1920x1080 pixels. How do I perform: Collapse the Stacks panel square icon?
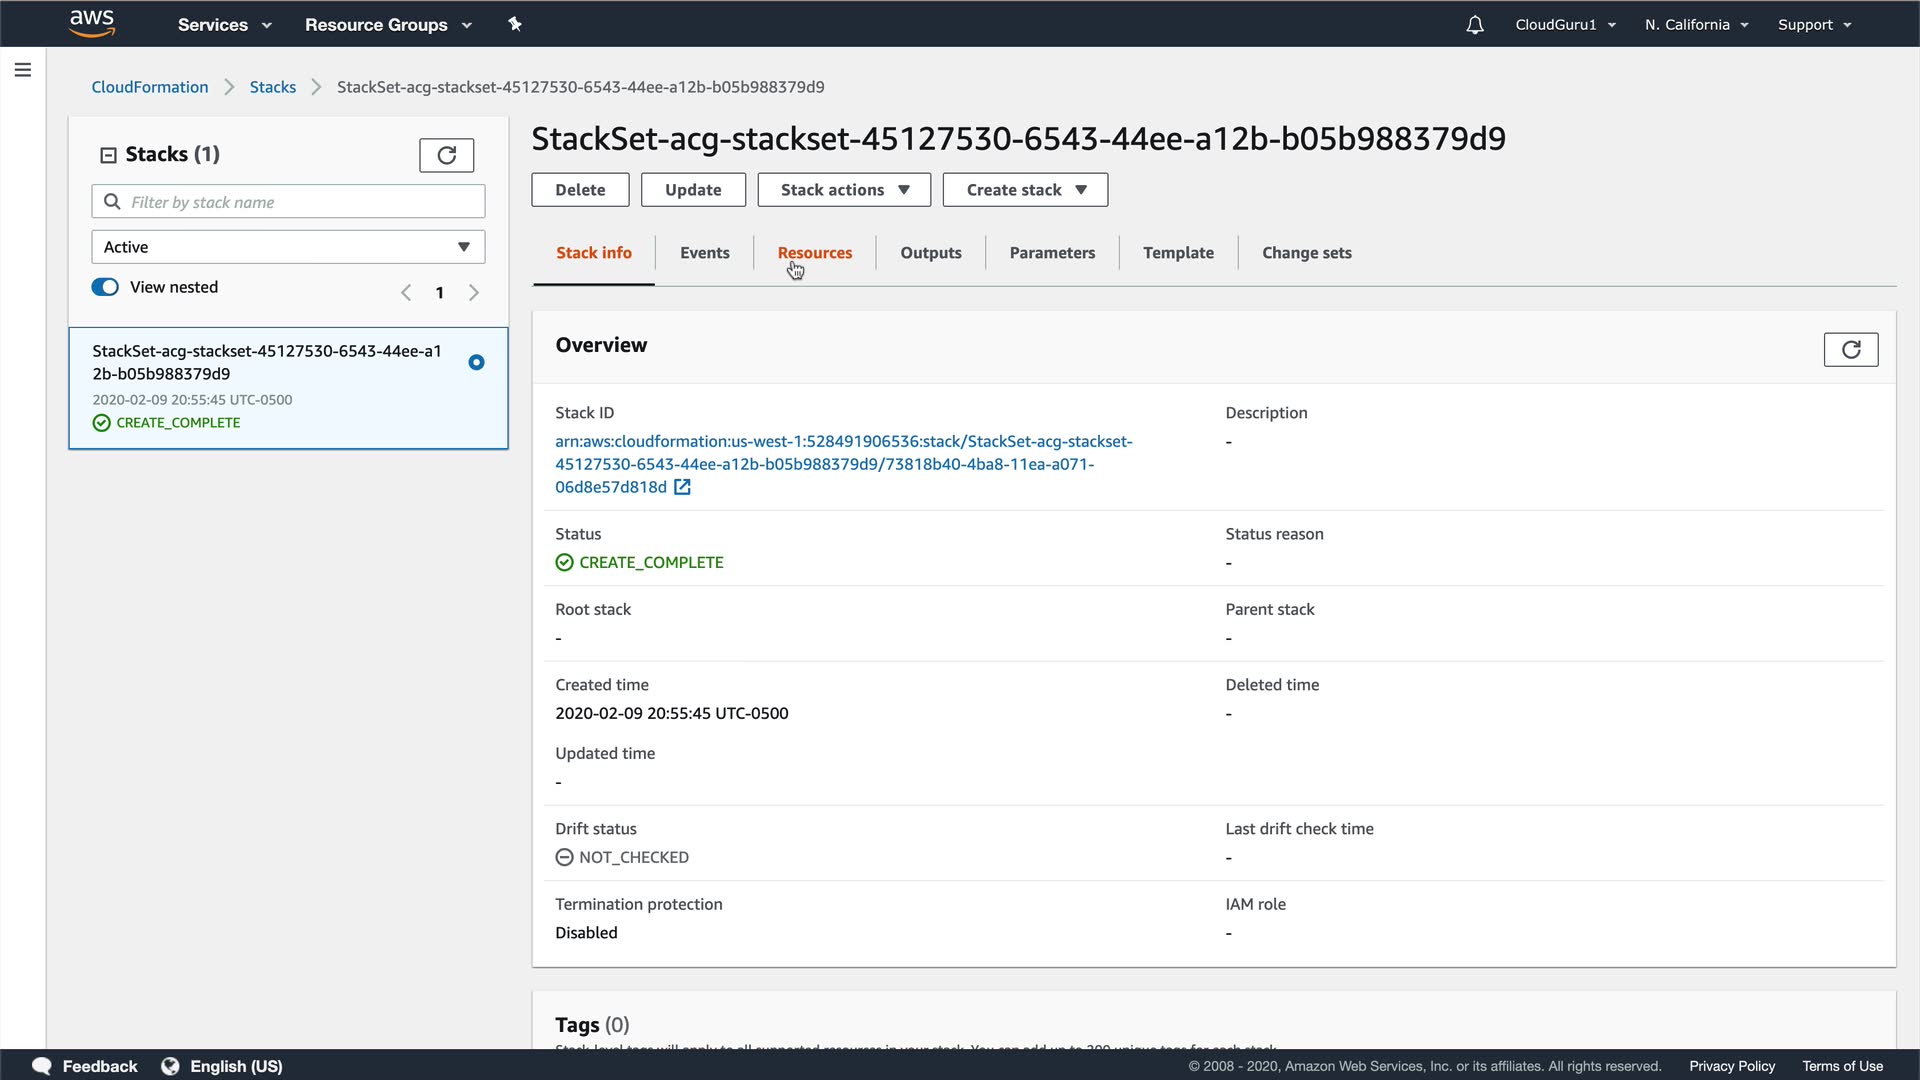[x=108, y=155]
